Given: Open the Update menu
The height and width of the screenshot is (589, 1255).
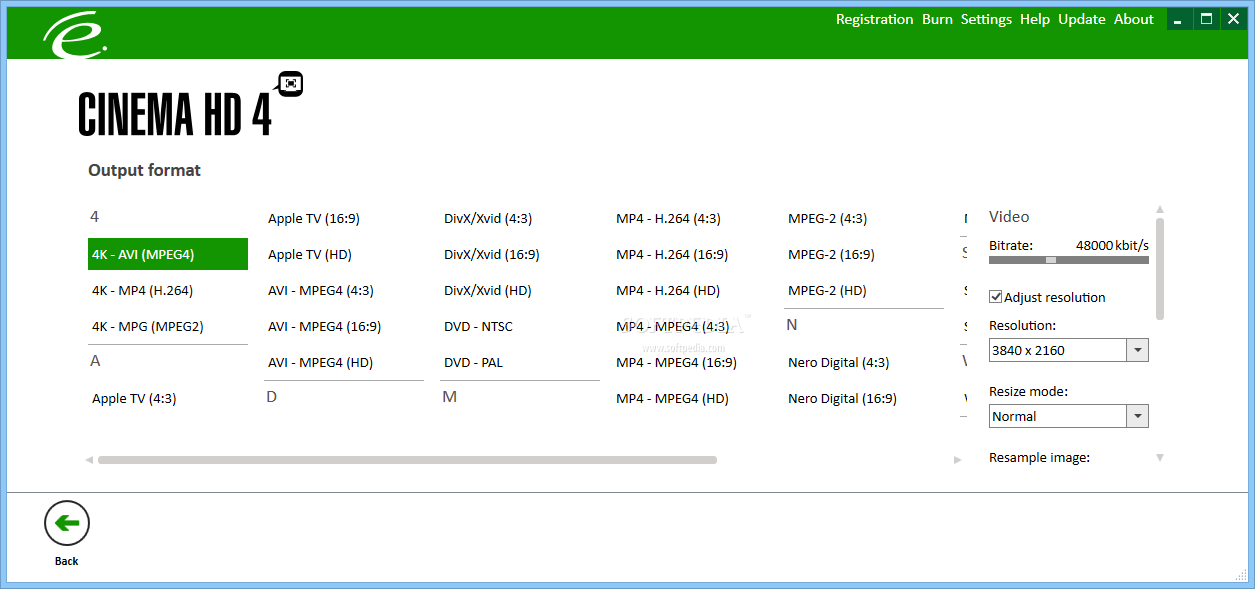Looking at the screenshot, I should [x=1082, y=19].
